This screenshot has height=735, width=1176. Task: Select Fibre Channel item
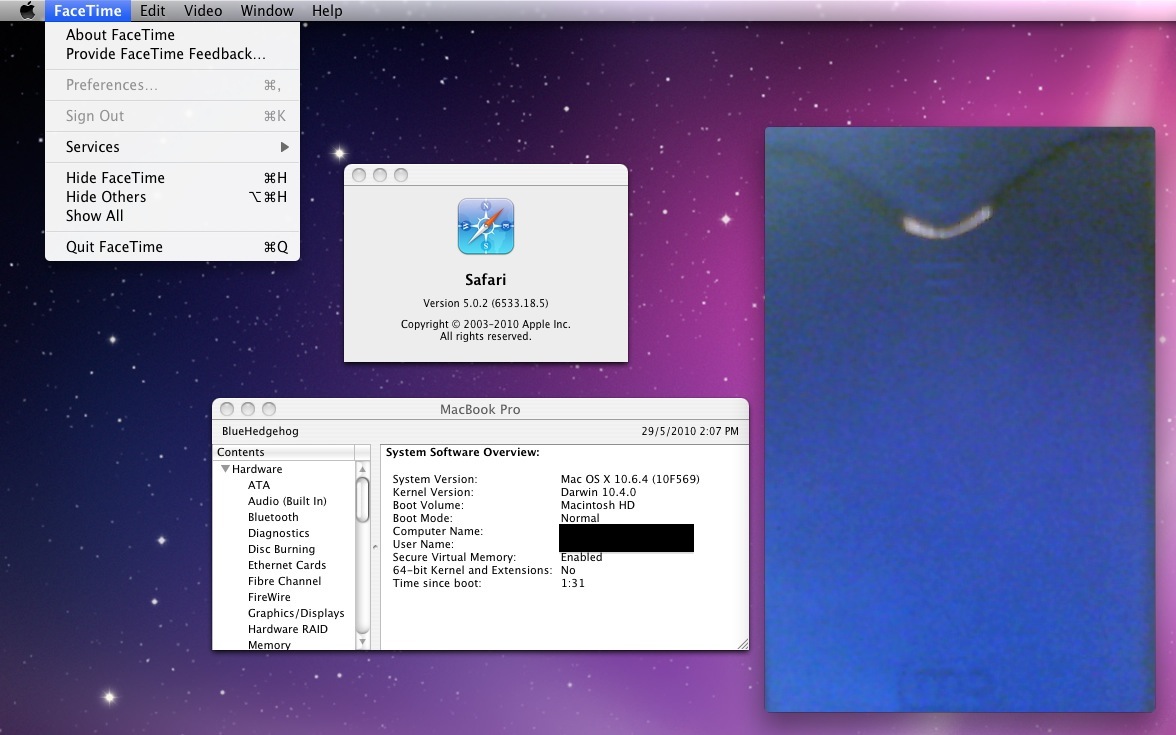tap(284, 581)
